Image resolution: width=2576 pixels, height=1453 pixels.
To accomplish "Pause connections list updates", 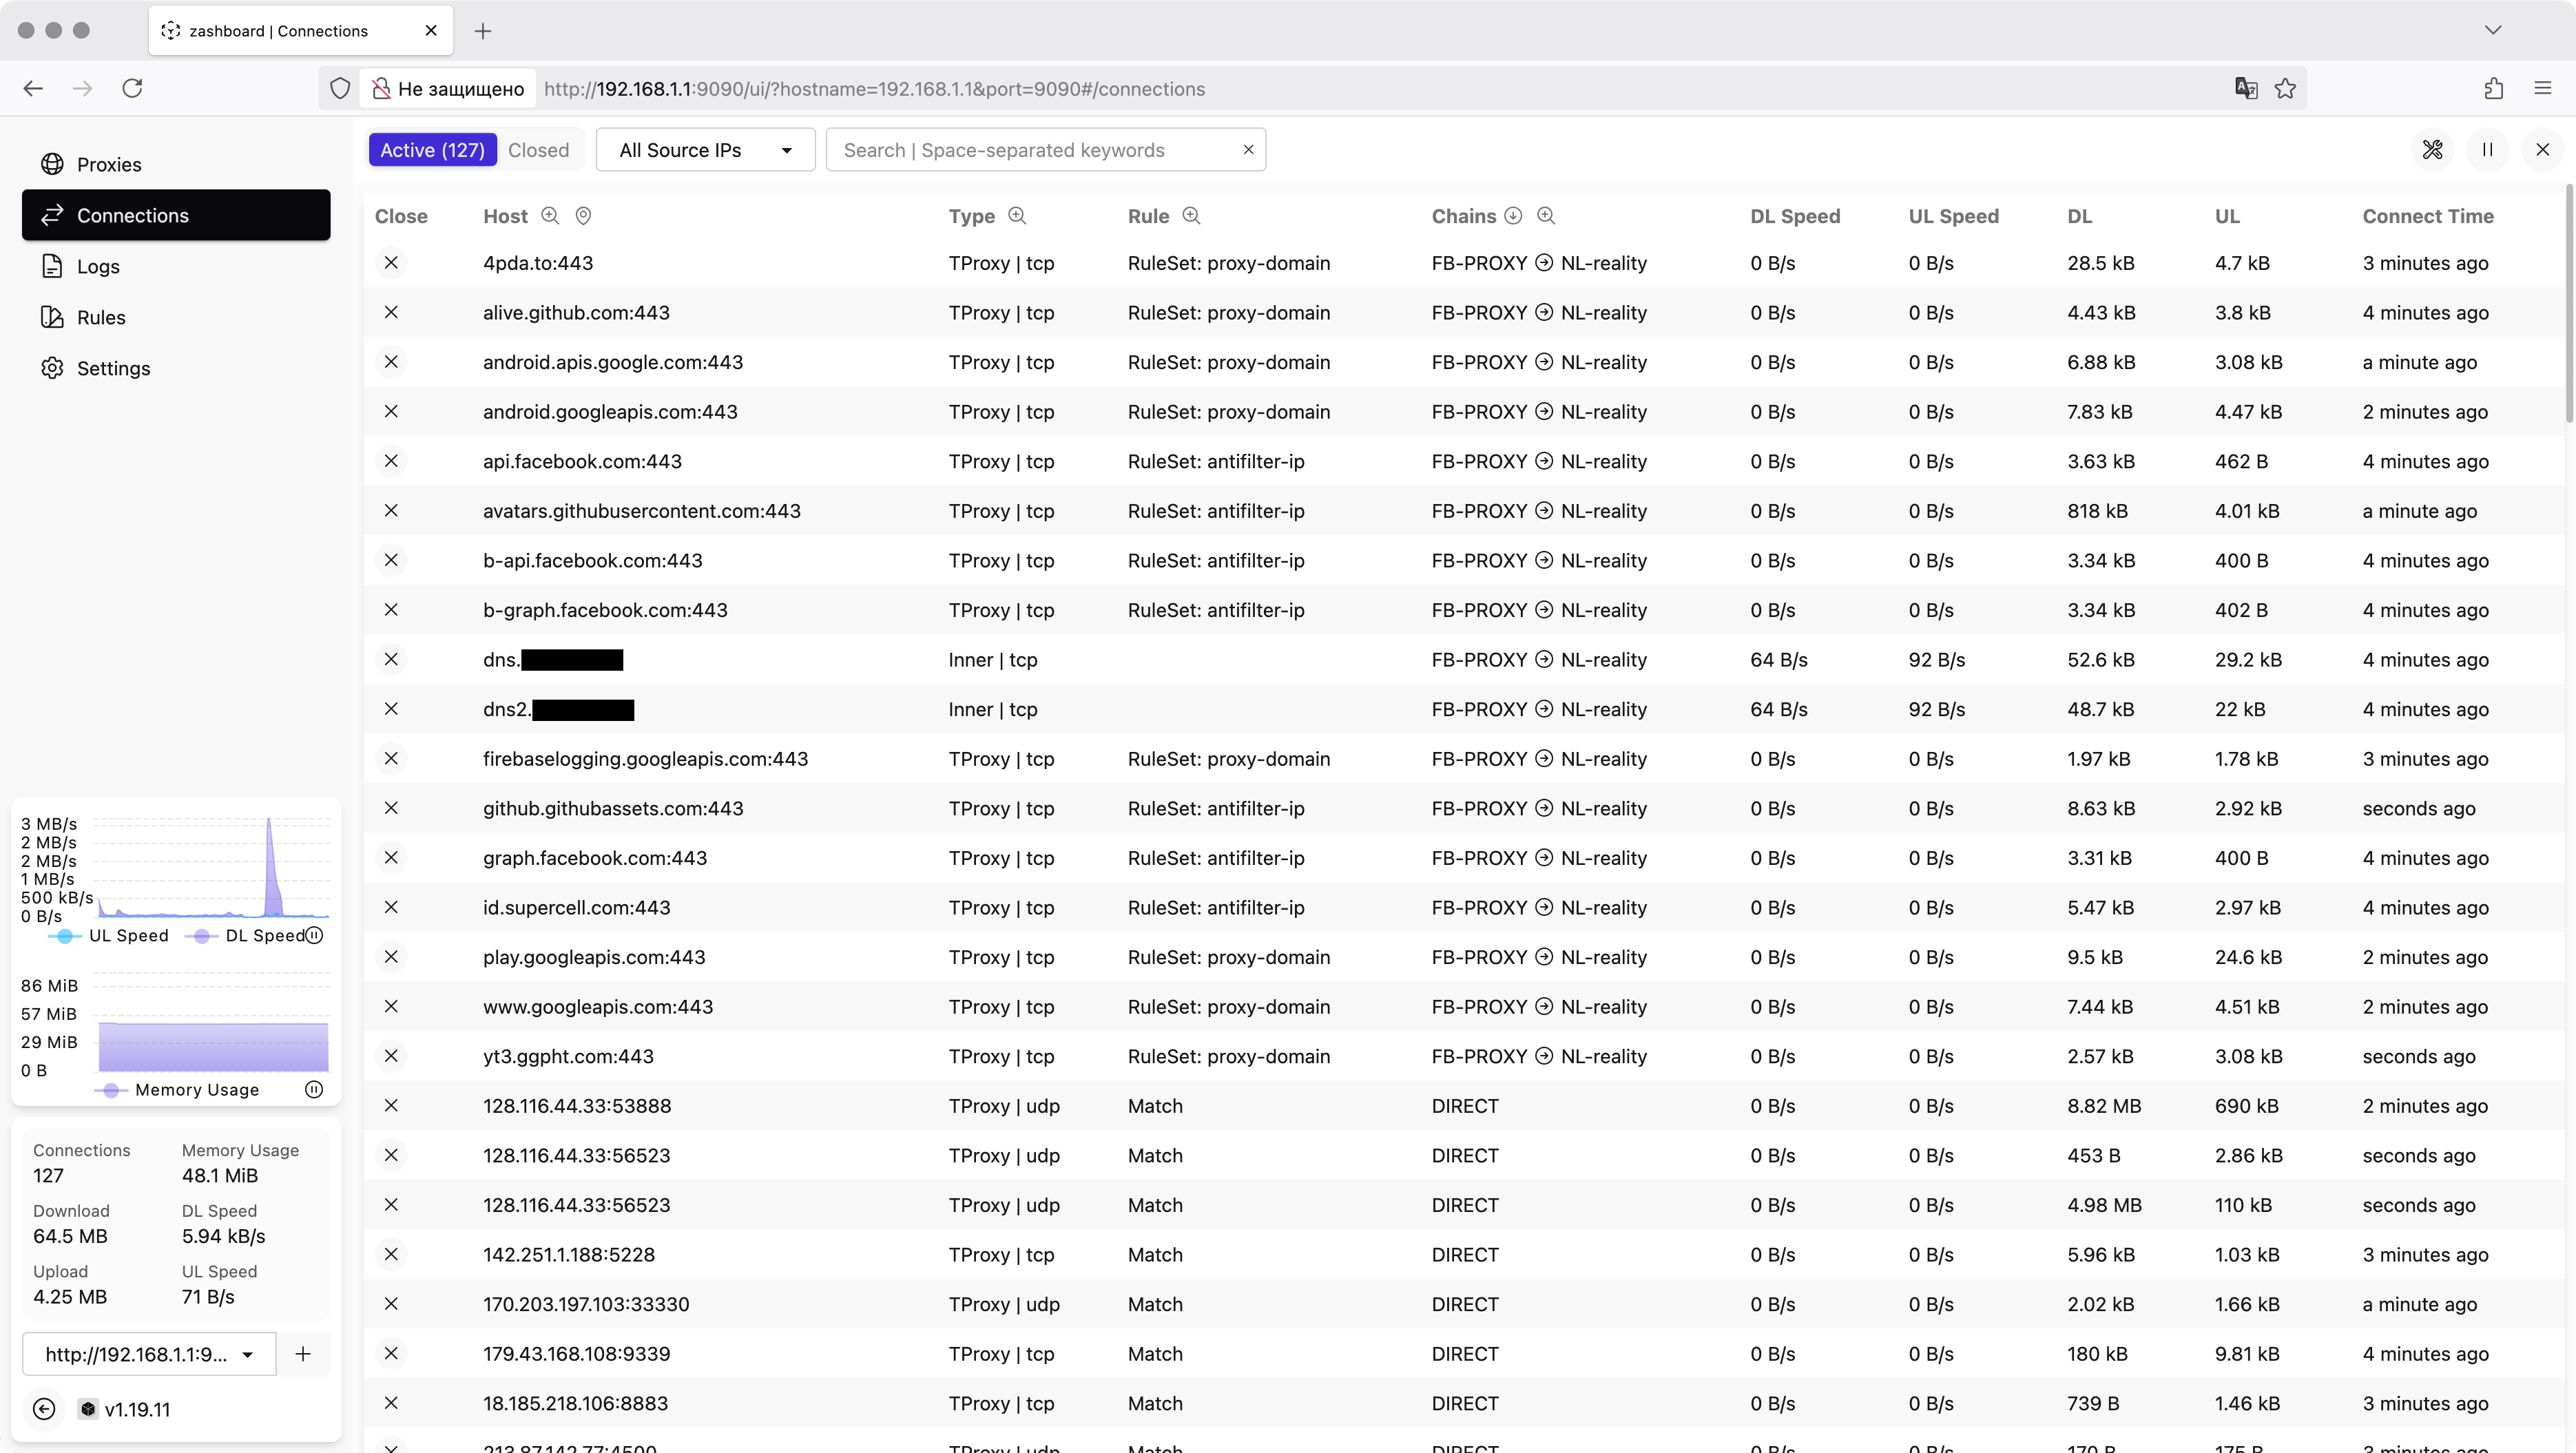I will [2487, 150].
